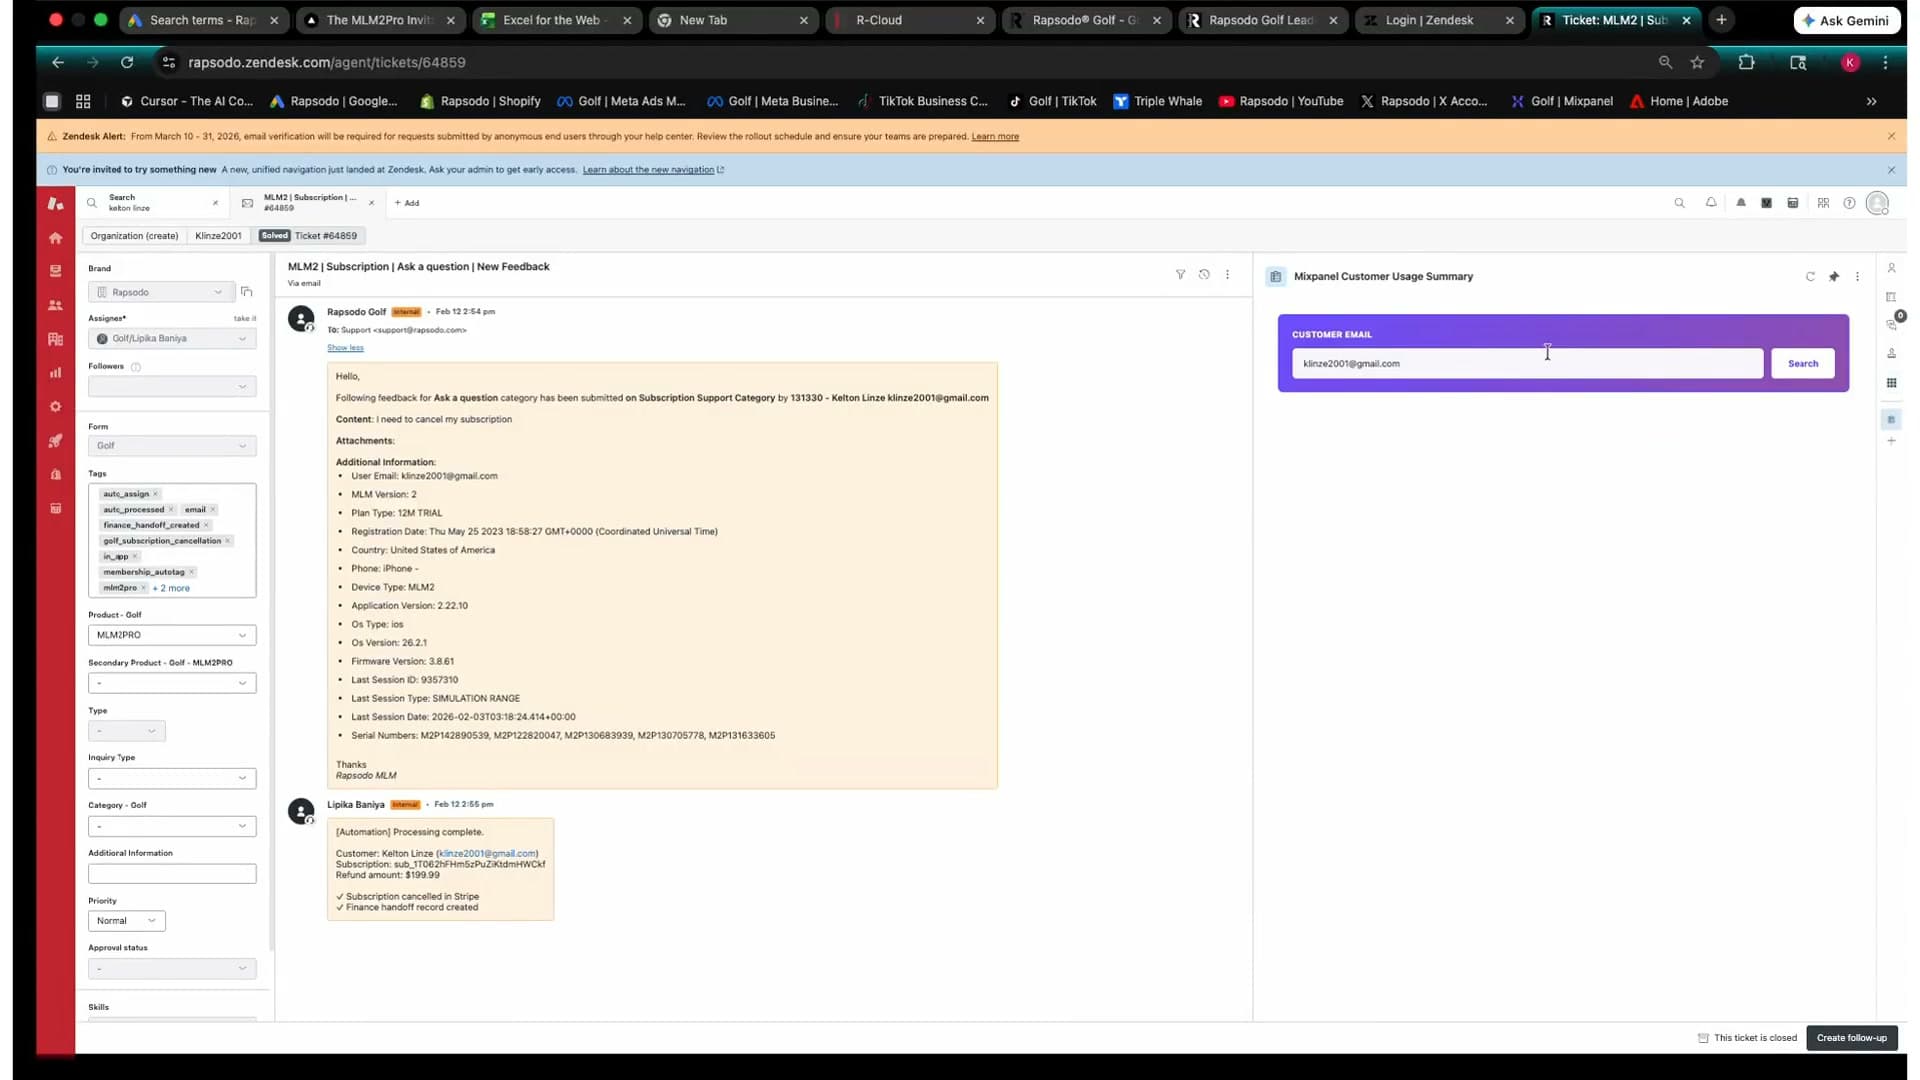Open the Zendesk Home sidebar icon
This screenshot has width=1920, height=1080.
pos(55,238)
